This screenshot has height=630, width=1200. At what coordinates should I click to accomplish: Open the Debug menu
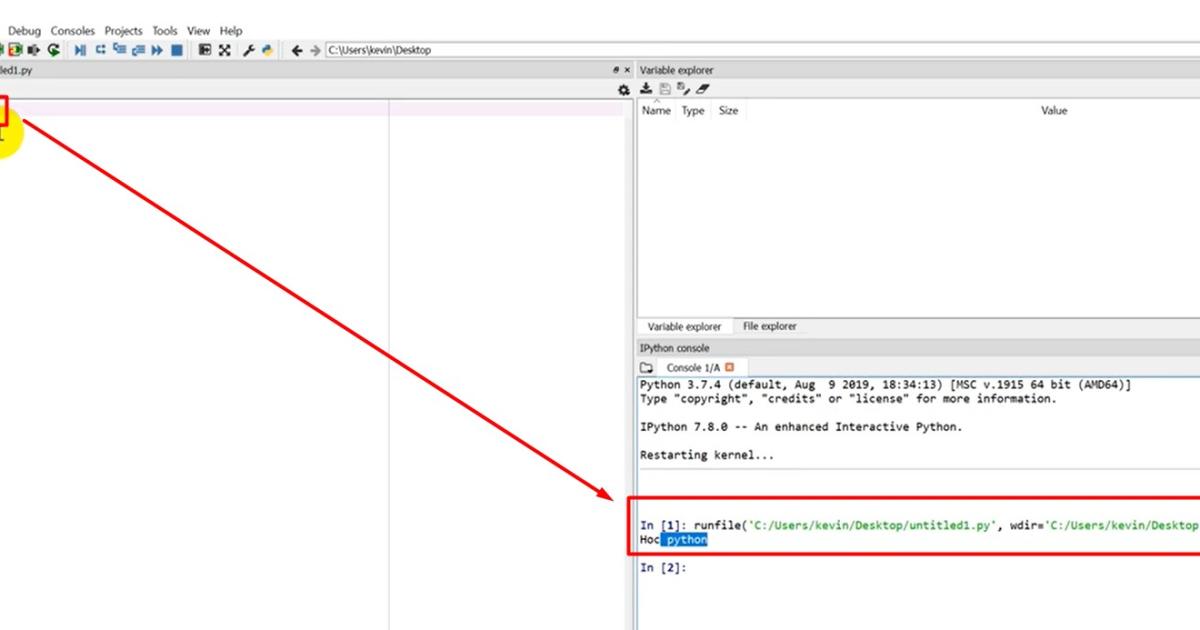click(25, 31)
